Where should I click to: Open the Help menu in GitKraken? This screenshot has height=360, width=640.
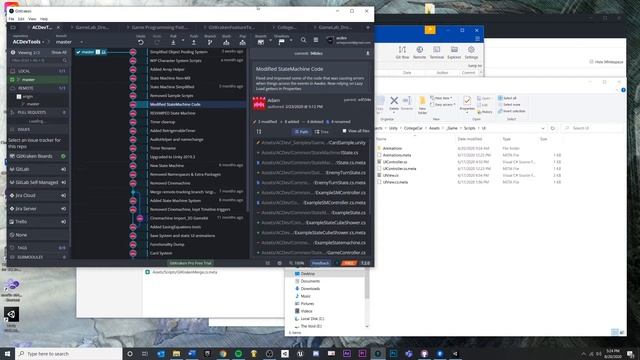coord(44,19)
